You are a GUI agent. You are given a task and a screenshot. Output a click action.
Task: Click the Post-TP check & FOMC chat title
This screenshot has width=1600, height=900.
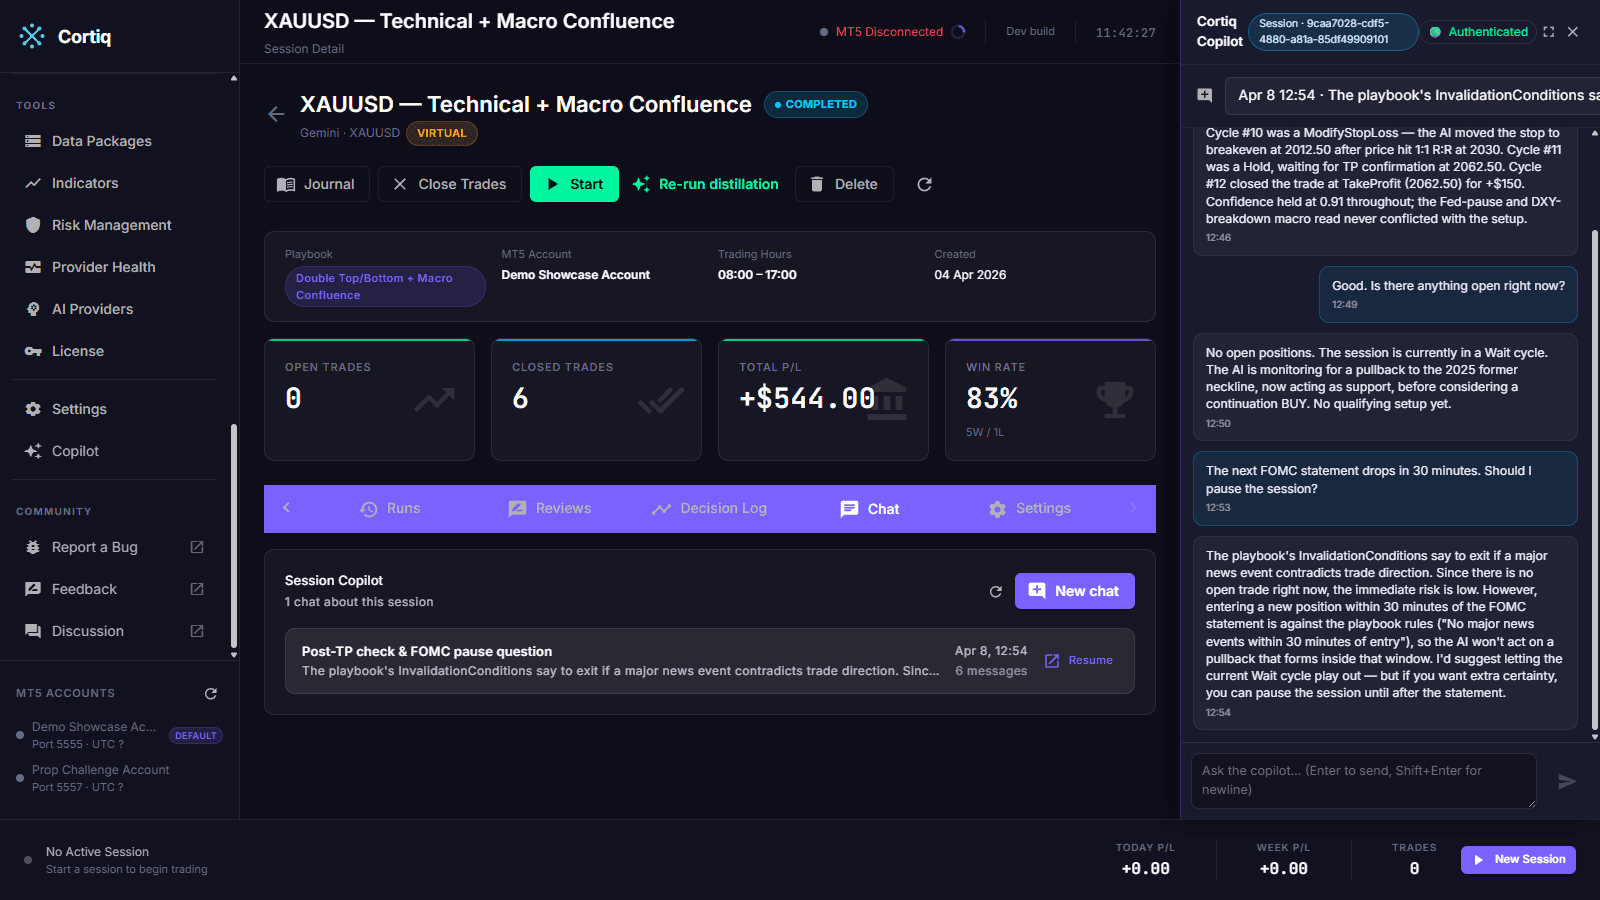coord(427,651)
